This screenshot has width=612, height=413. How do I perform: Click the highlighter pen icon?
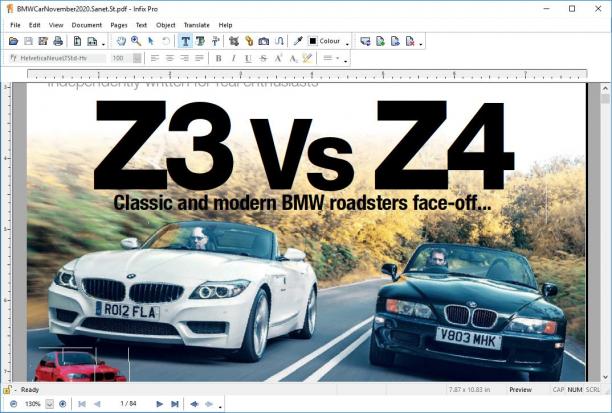308,58
